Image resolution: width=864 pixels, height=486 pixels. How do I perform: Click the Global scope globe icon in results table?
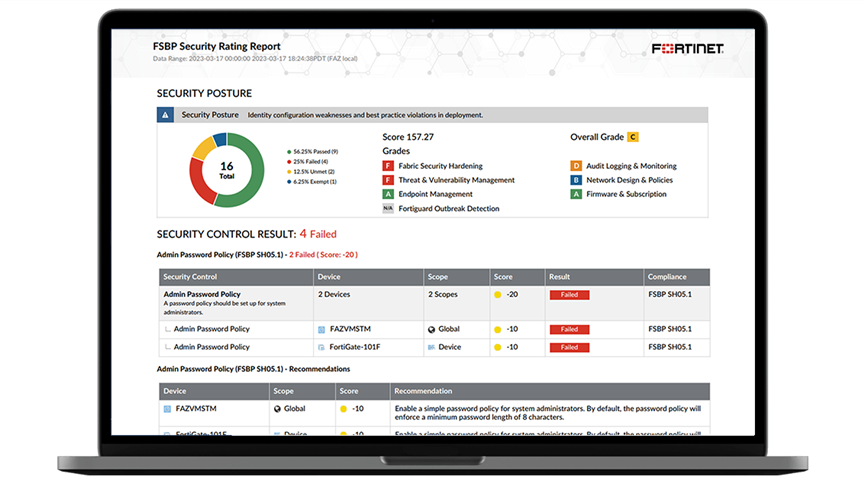pyautogui.click(x=431, y=330)
